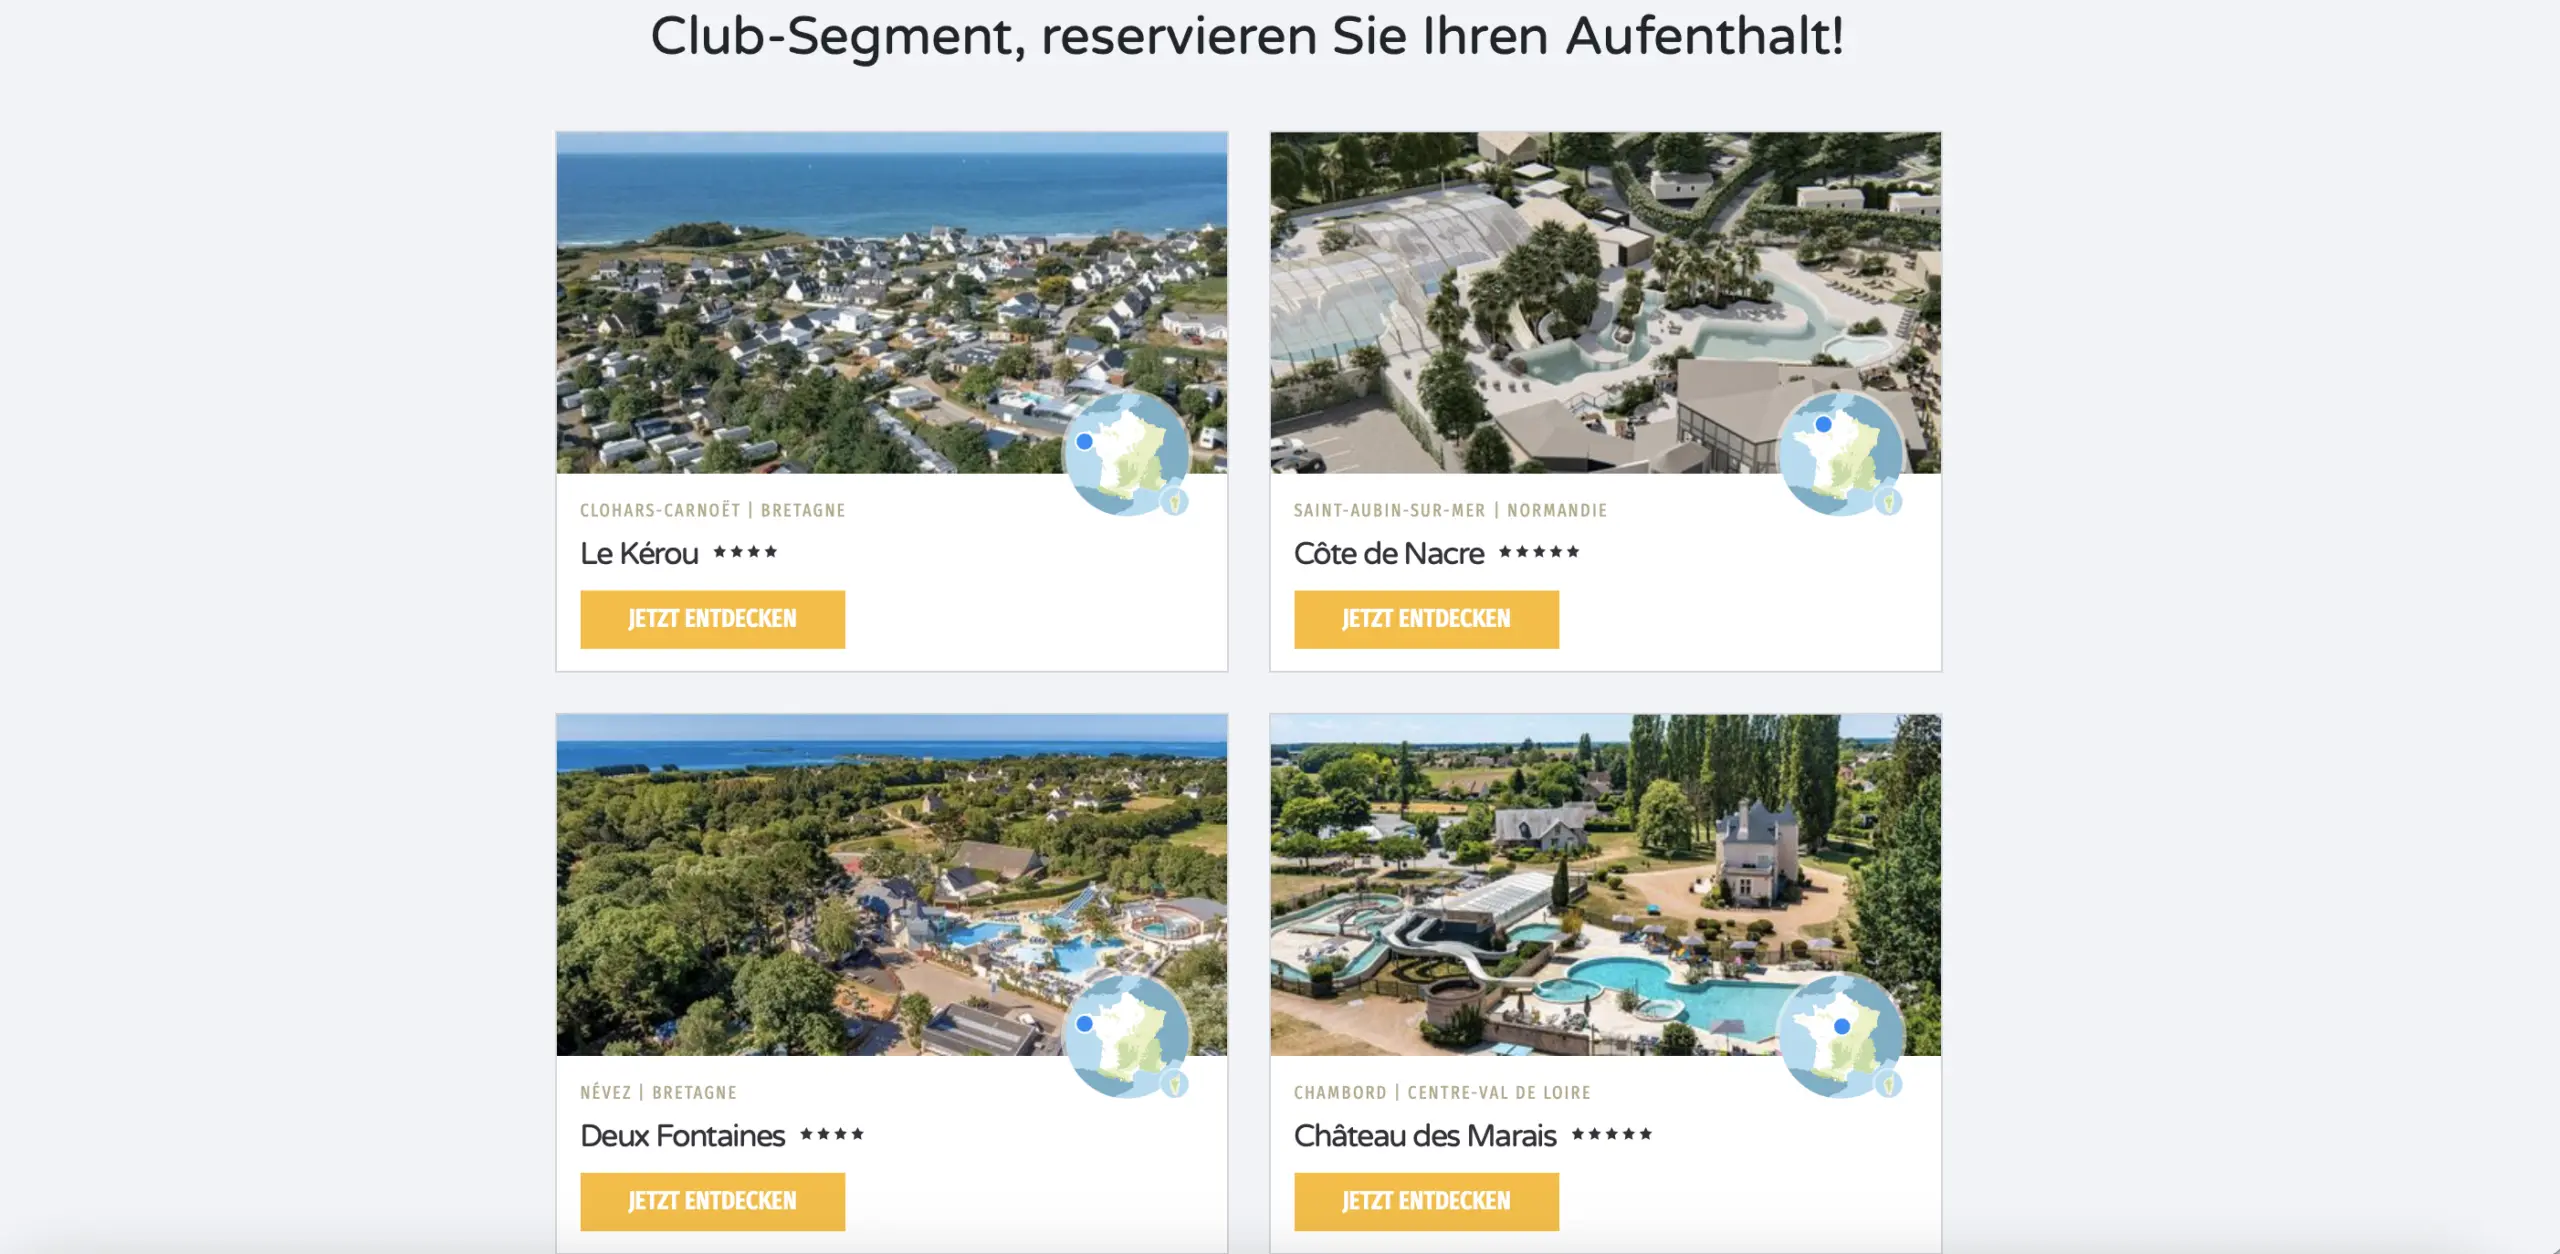Click Jetzt Entdecken button for Côte de Nacre
Screen dimensions: 2560x1254
[1426, 619]
